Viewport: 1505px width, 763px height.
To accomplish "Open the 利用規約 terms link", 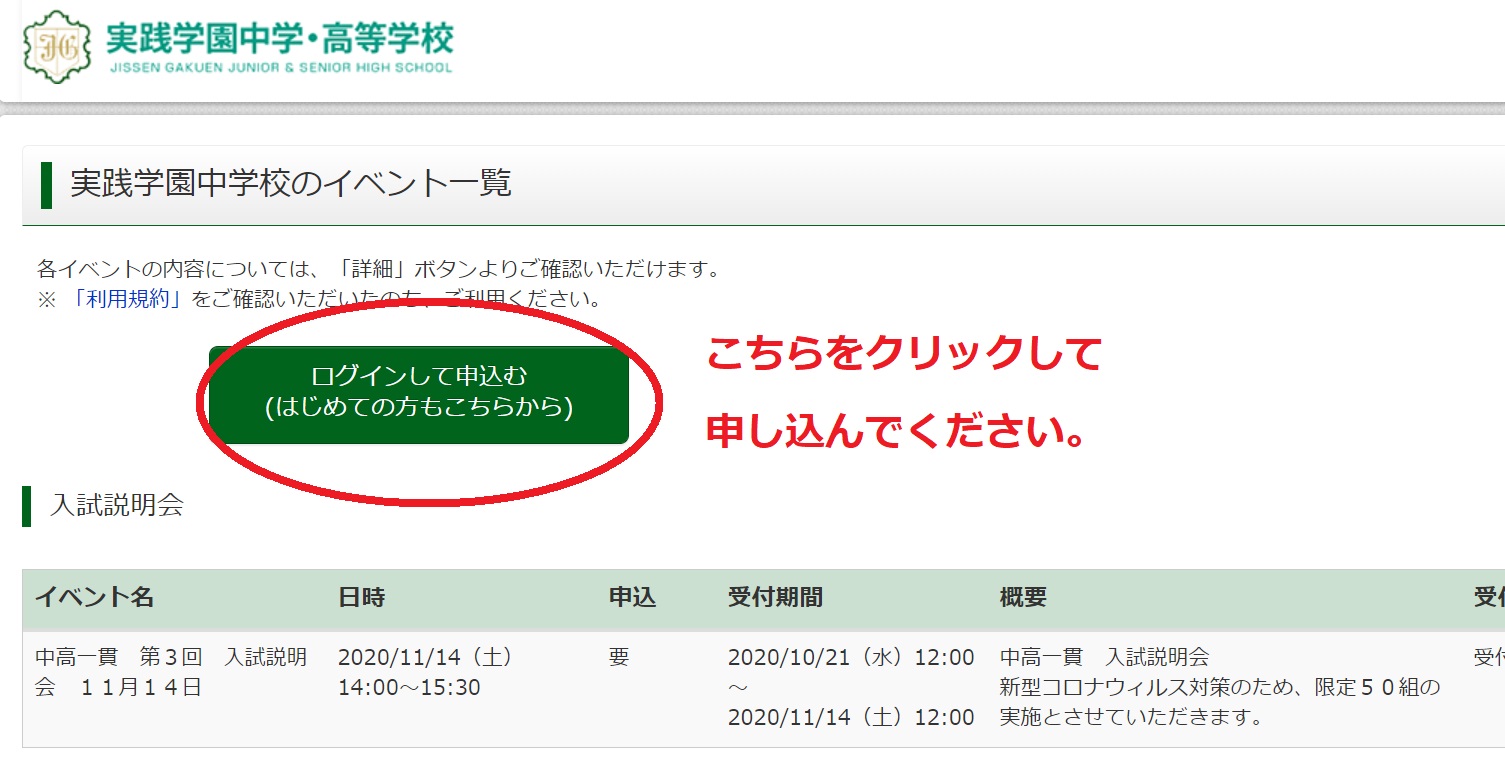I will (126, 299).
